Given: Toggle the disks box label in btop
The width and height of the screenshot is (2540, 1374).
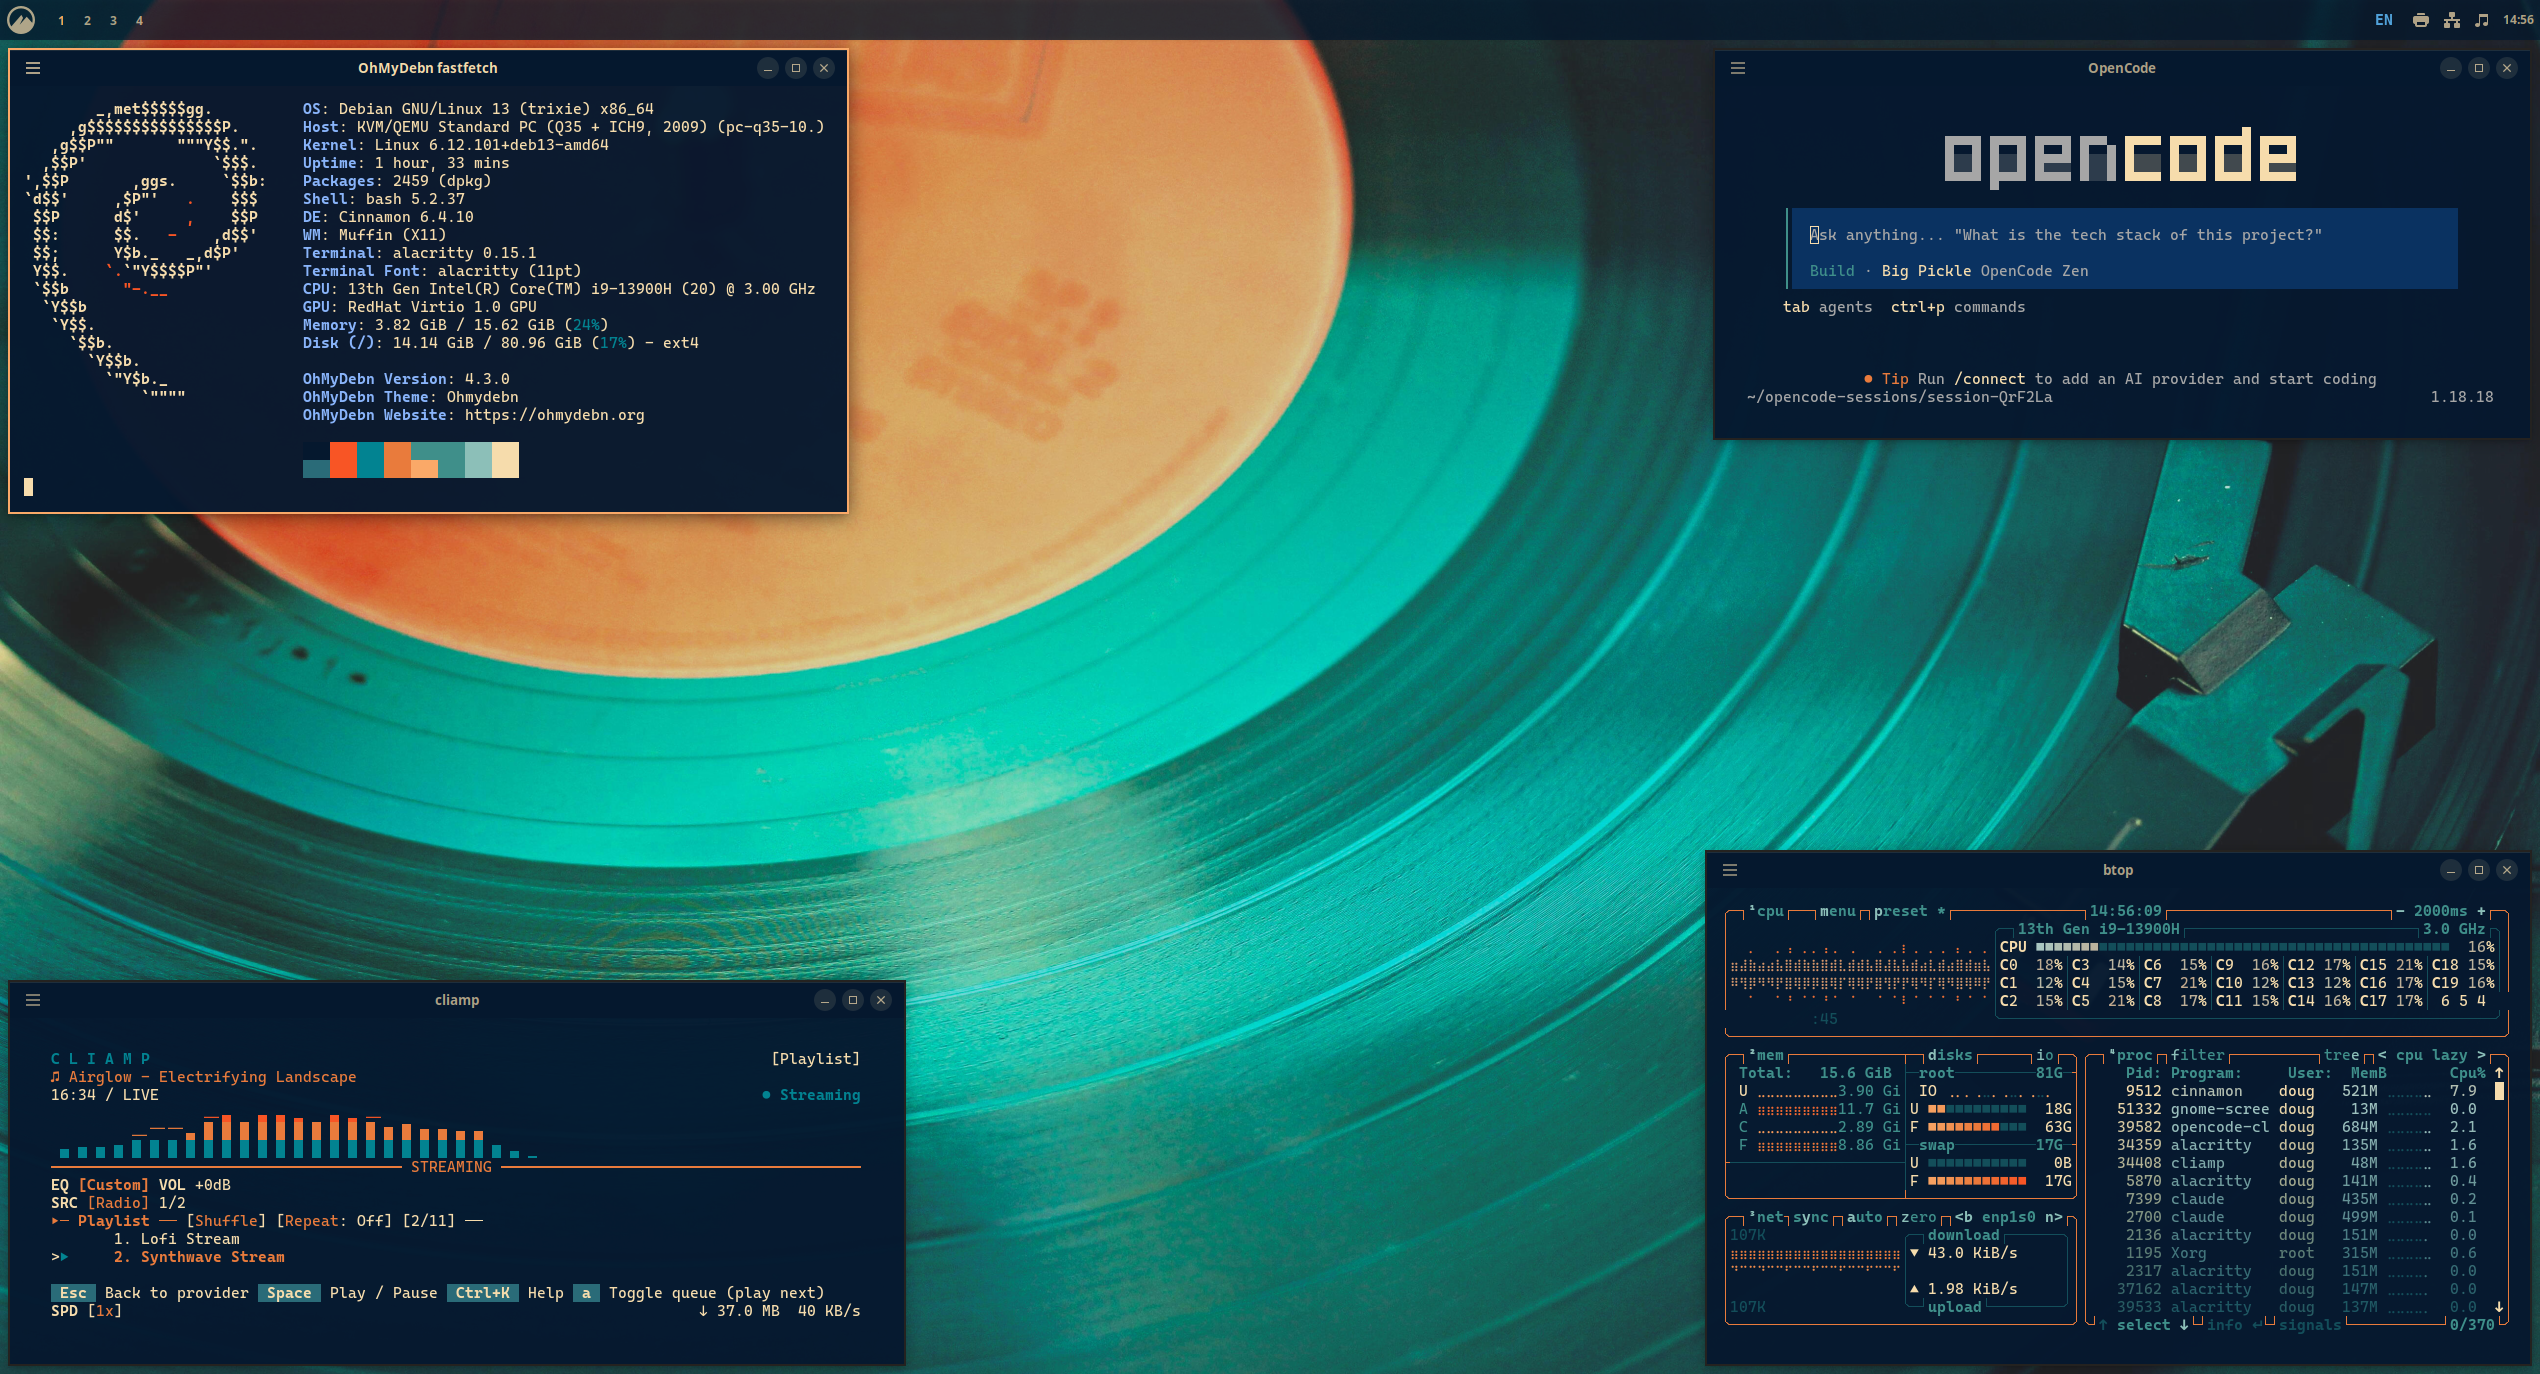Looking at the screenshot, I should pyautogui.click(x=1950, y=1055).
